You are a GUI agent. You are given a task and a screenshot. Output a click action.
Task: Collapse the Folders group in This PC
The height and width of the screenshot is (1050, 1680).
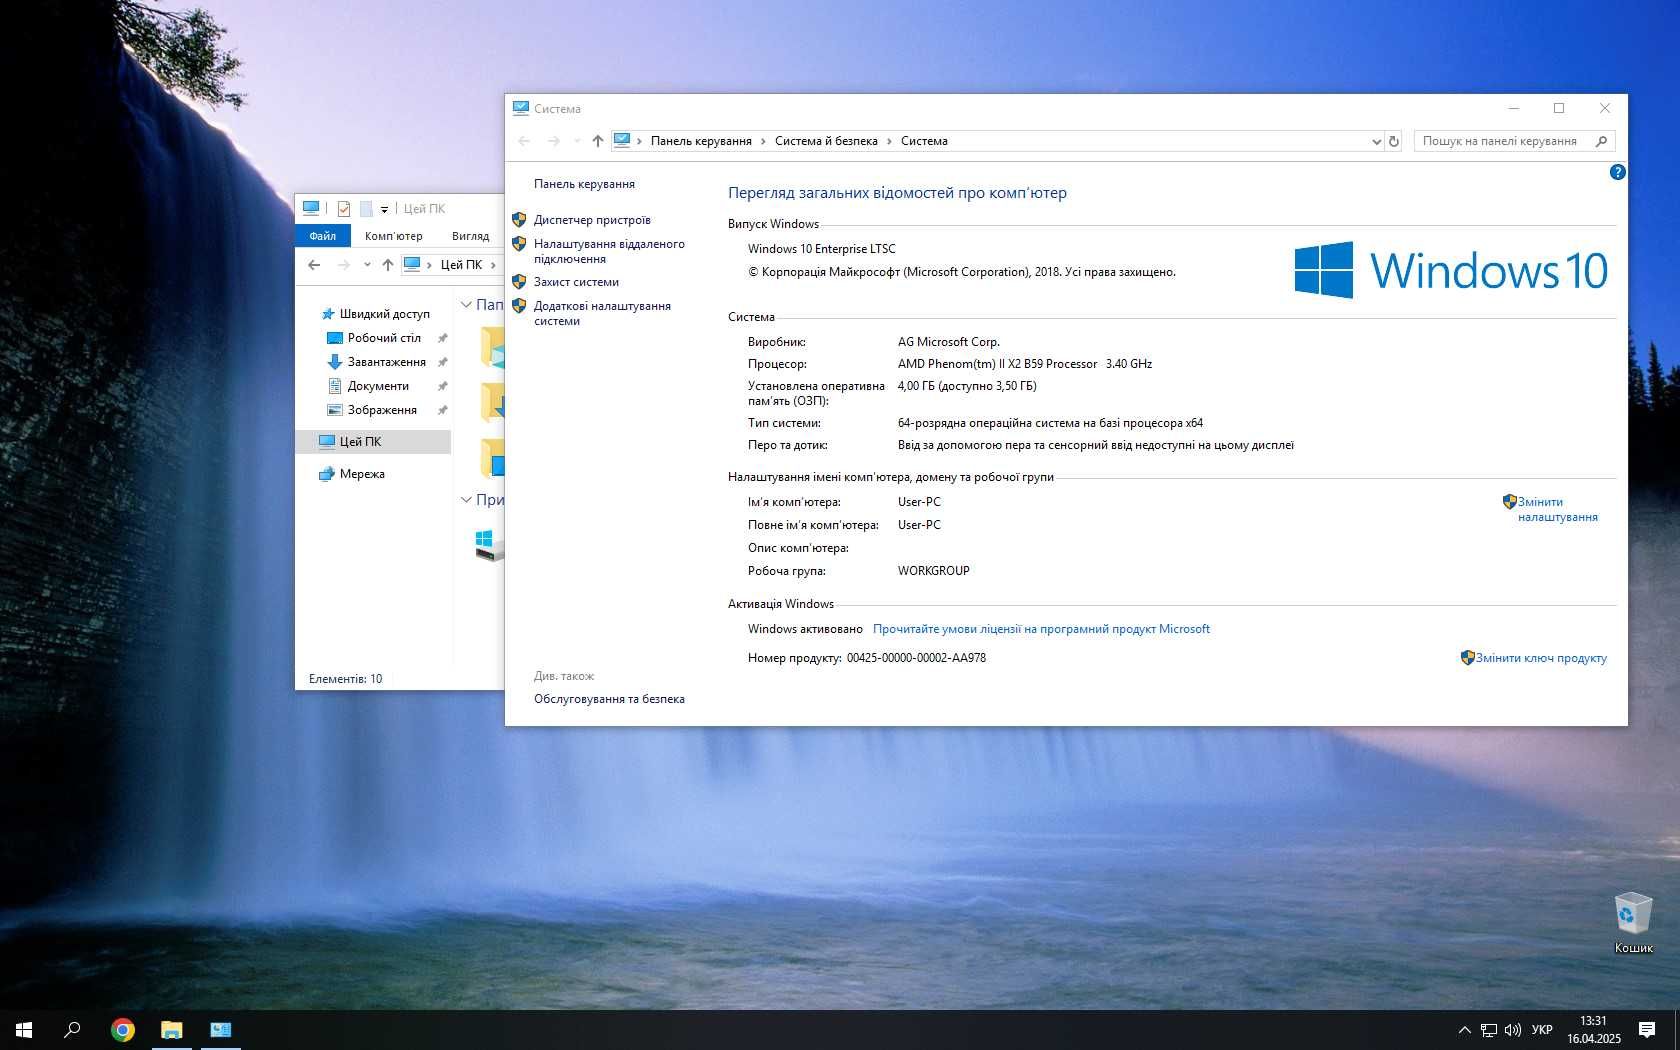[466, 304]
